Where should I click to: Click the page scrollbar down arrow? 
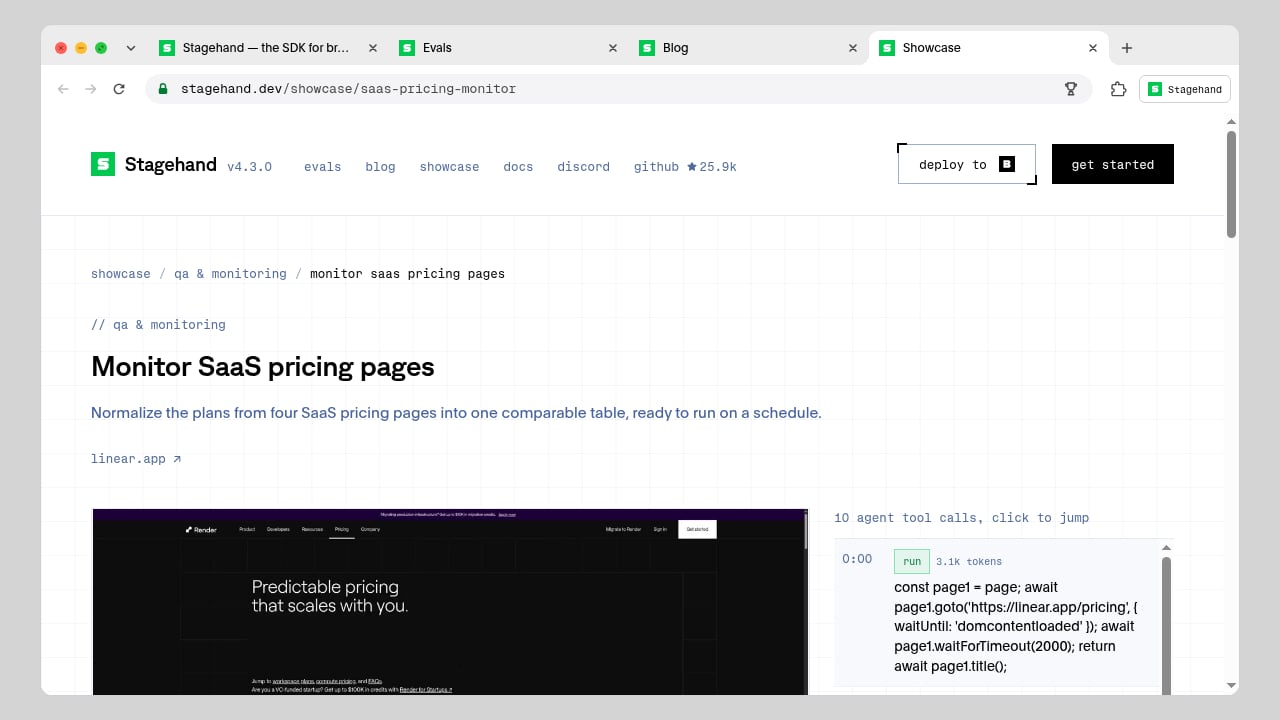click(1231, 685)
